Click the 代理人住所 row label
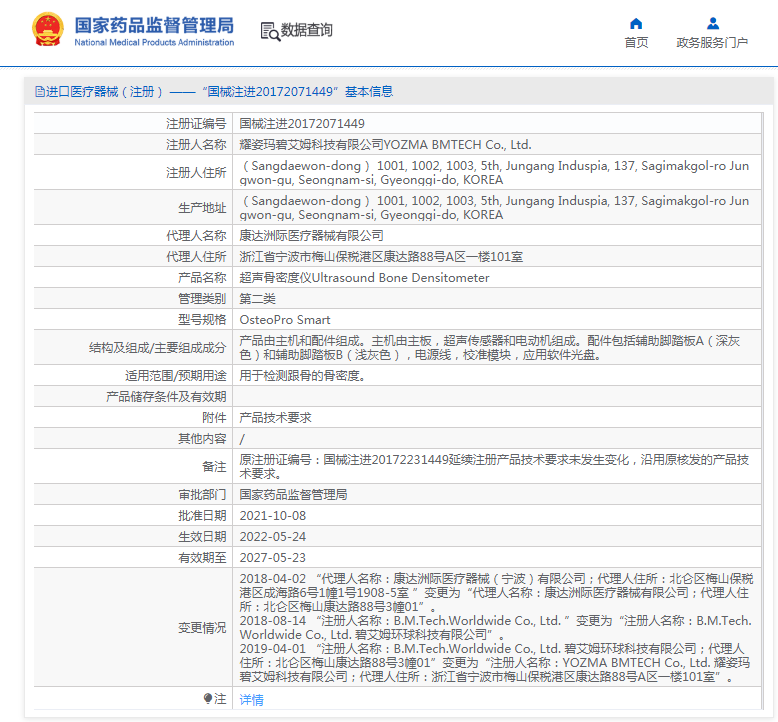The image size is (778, 722). click(196, 257)
